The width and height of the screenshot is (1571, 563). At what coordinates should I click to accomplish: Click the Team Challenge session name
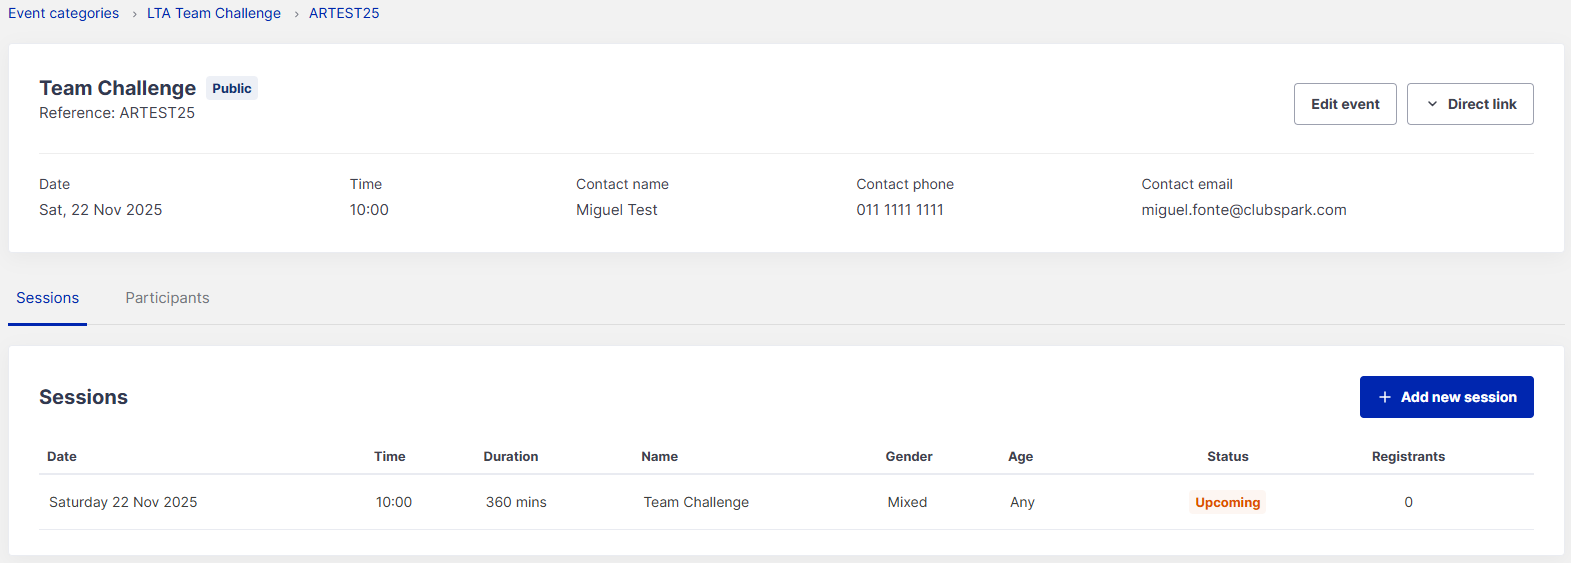696,502
